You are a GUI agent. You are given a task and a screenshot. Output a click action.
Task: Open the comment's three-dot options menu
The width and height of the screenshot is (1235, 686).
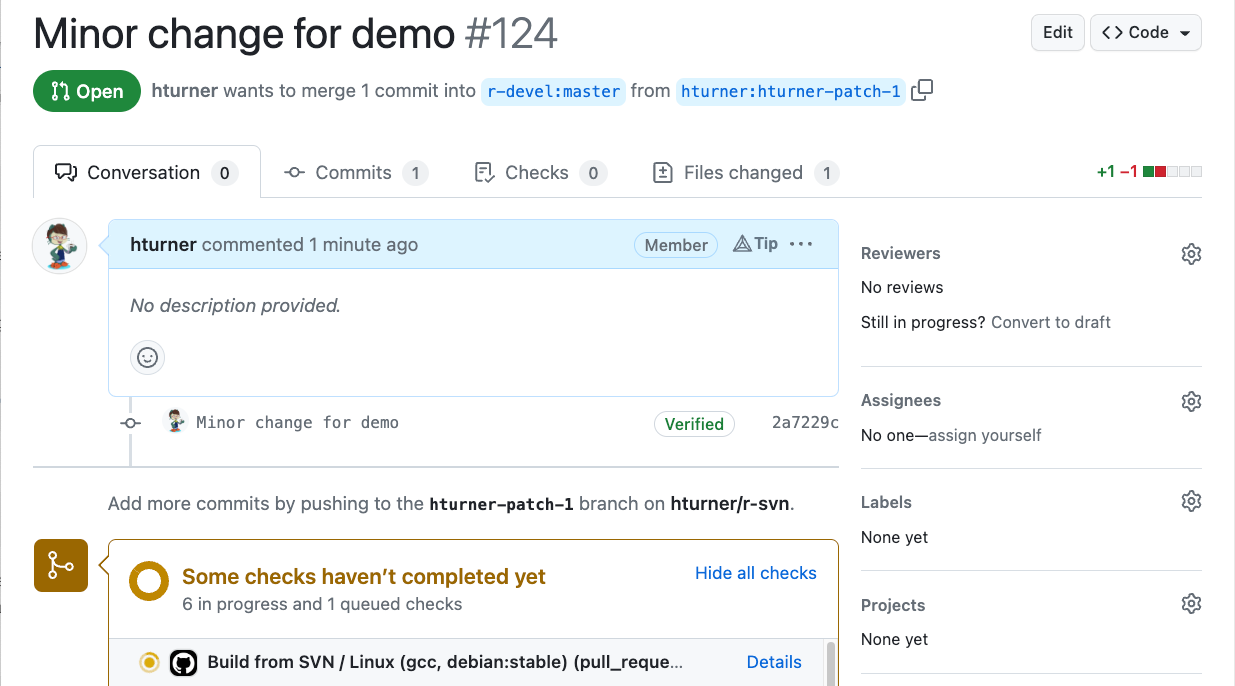point(801,244)
